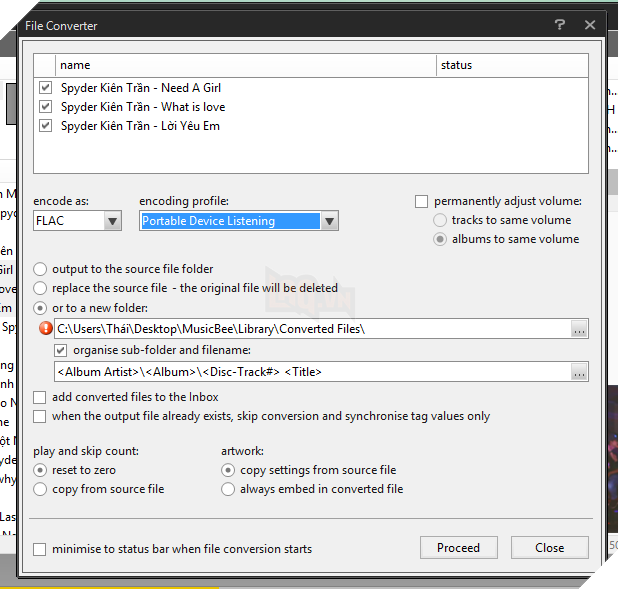This screenshot has height=589, width=619.
Task: Click the name column header
Action: tap(245, 65)
